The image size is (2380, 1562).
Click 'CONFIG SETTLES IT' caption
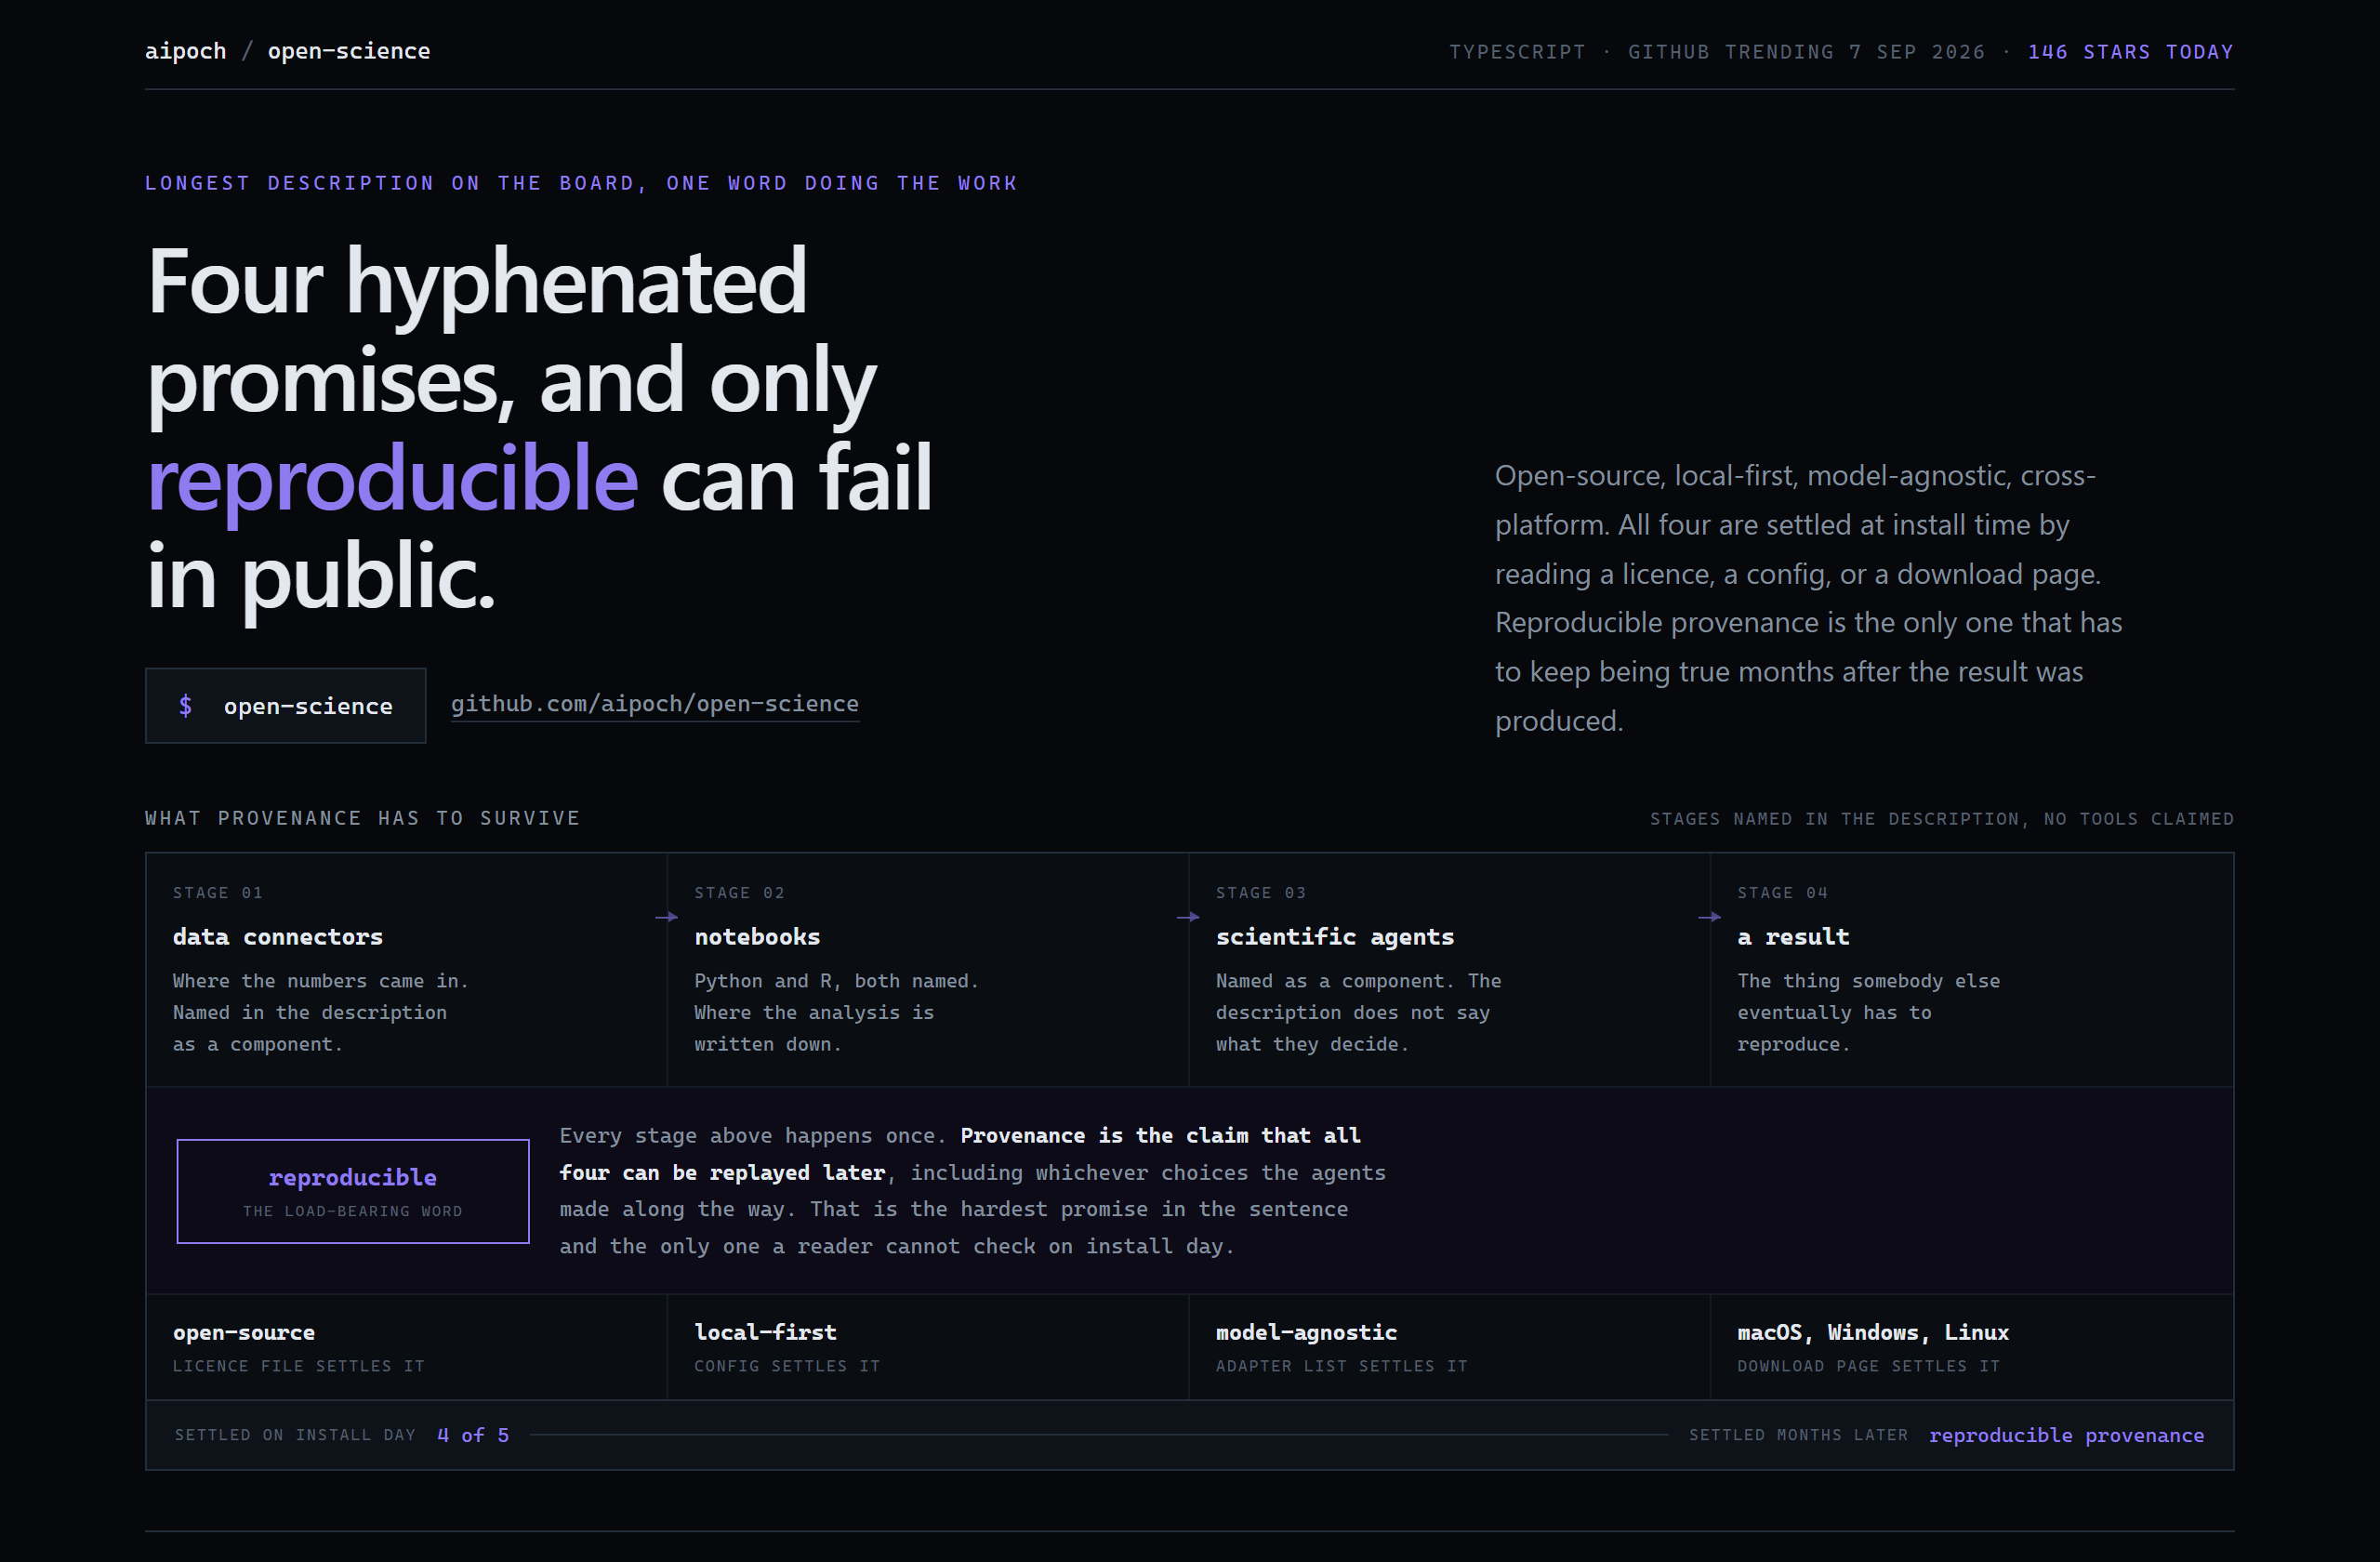click(787, 1366)
